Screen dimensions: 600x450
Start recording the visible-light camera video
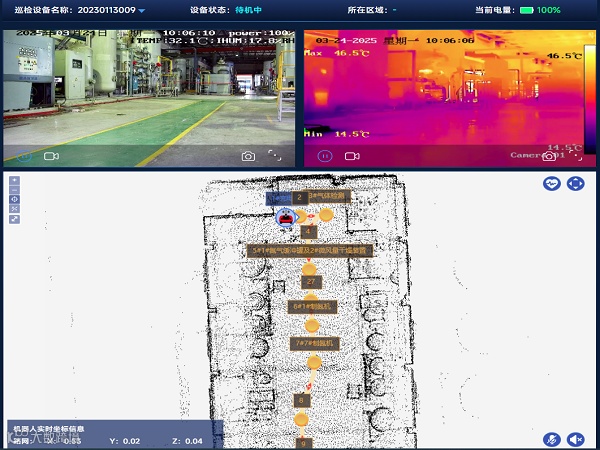[51, 156]
